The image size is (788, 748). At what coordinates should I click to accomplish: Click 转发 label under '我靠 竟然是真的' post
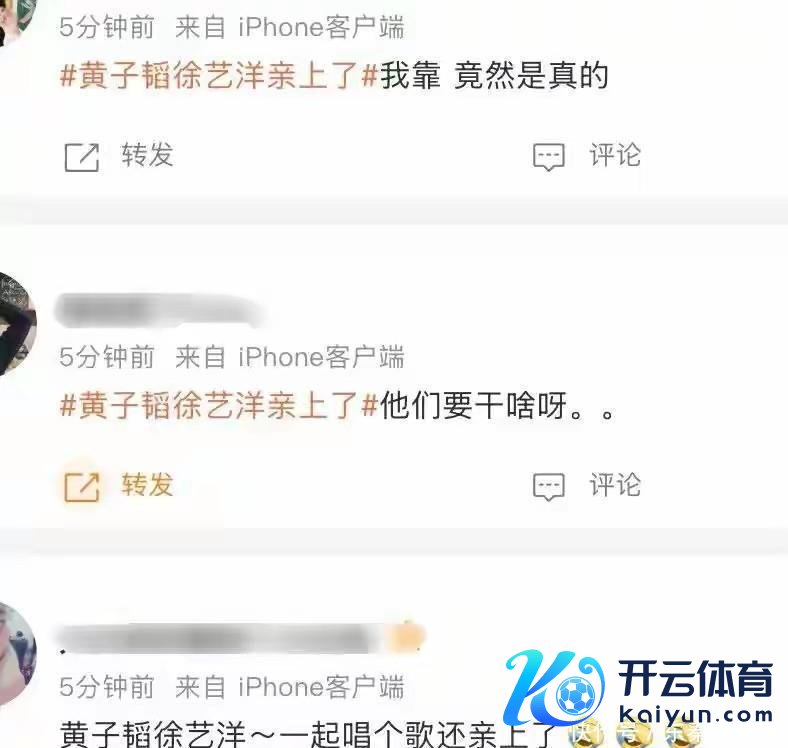point(147,154)
